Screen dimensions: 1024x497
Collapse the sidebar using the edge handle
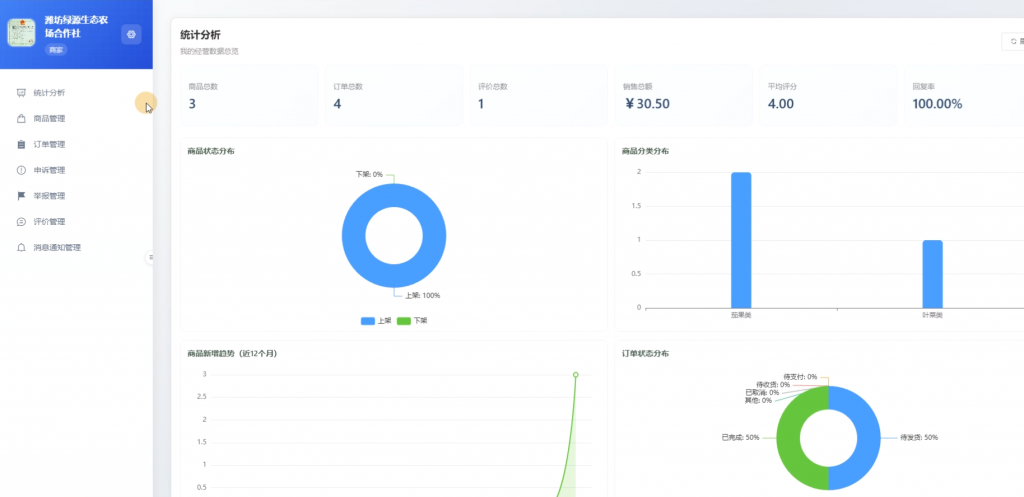[150, 258]
